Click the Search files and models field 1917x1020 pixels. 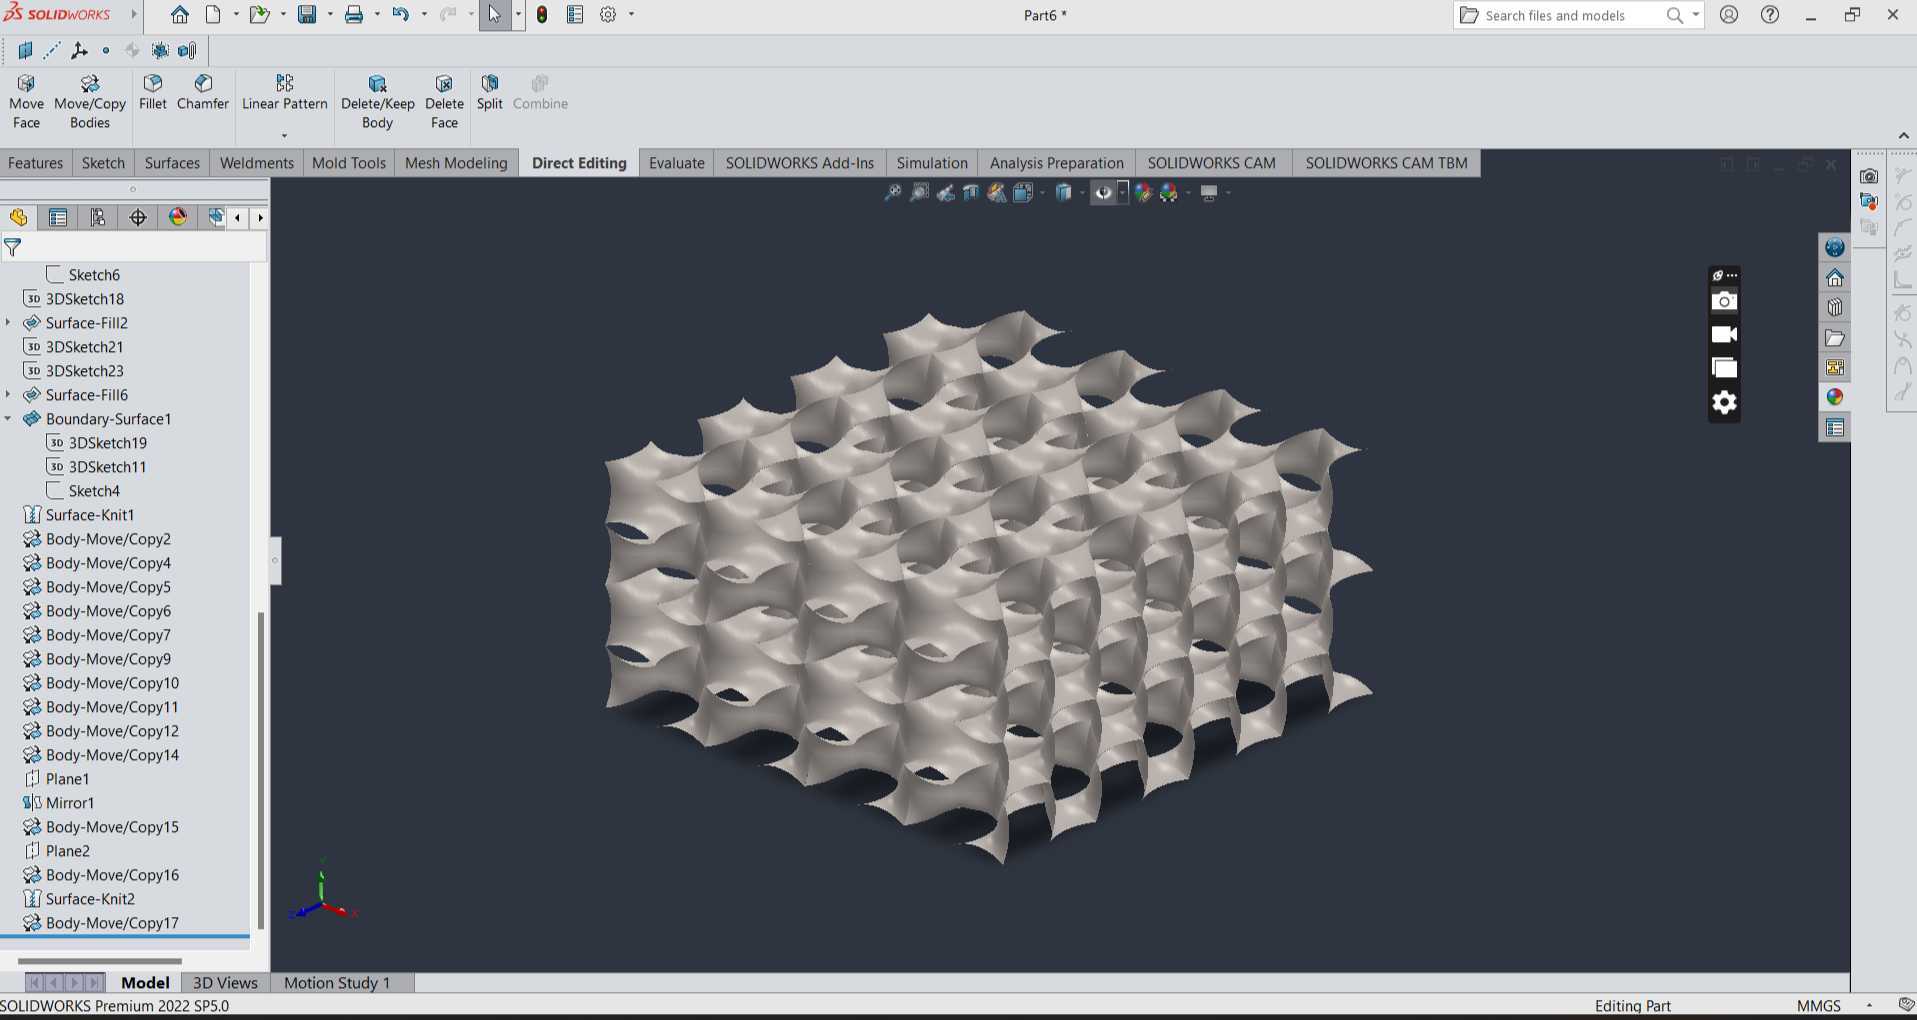(1566, 15)
